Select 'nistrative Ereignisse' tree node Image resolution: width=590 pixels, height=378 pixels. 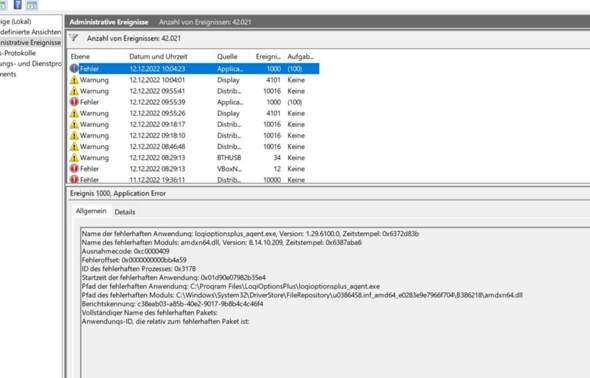30,43
